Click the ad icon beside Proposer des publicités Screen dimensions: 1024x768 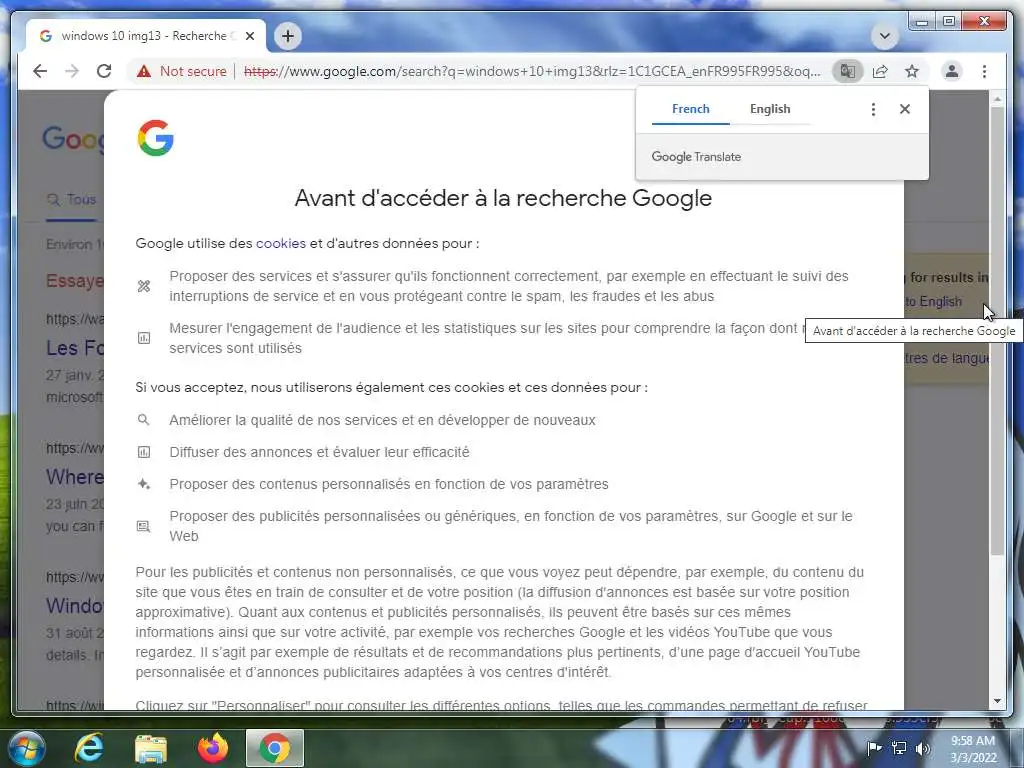144,526
